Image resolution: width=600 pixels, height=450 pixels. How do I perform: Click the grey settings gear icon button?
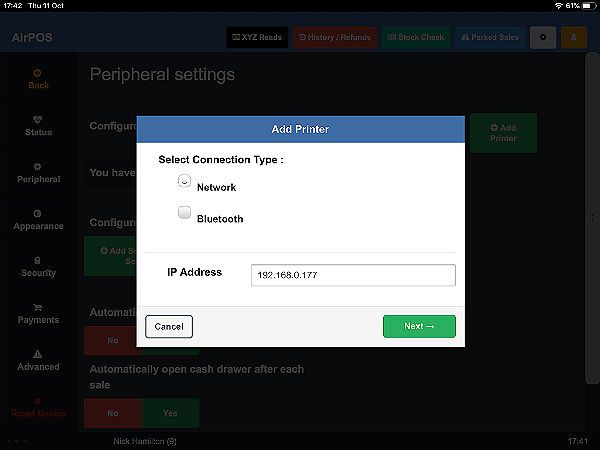pyautogui.click(x=543, y=38)
